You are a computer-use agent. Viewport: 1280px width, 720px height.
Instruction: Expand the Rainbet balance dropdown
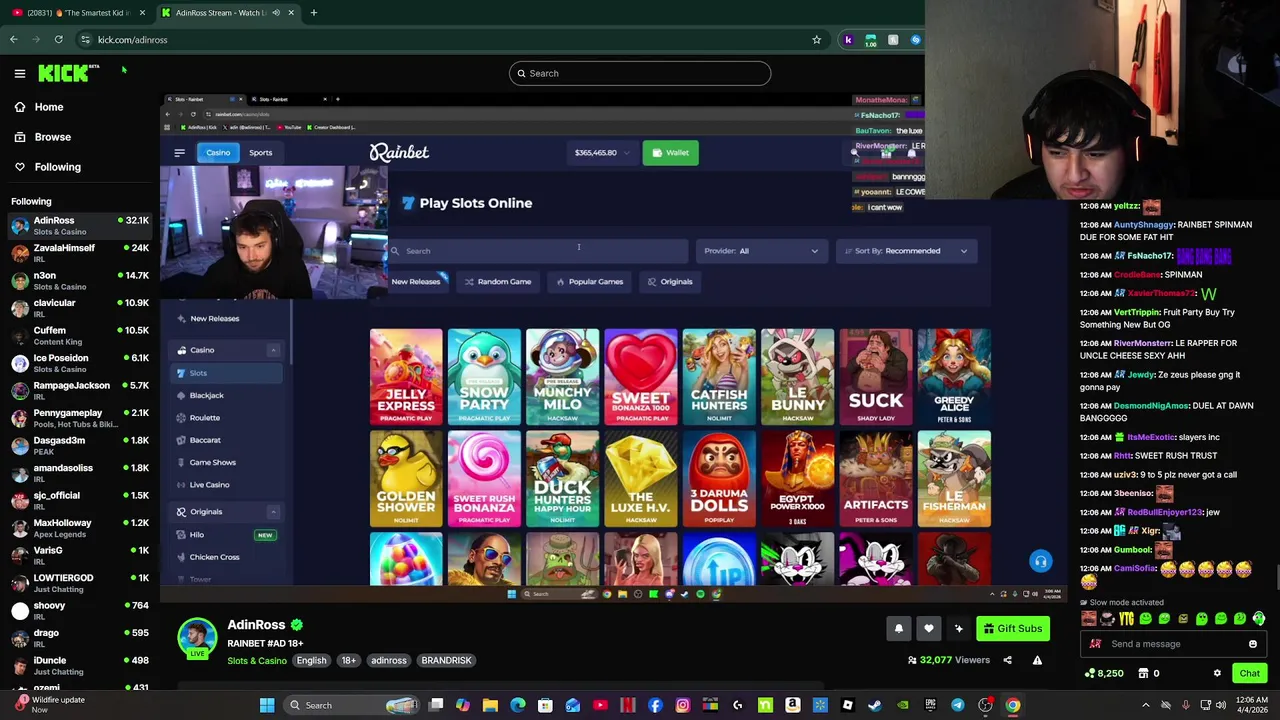601,153
